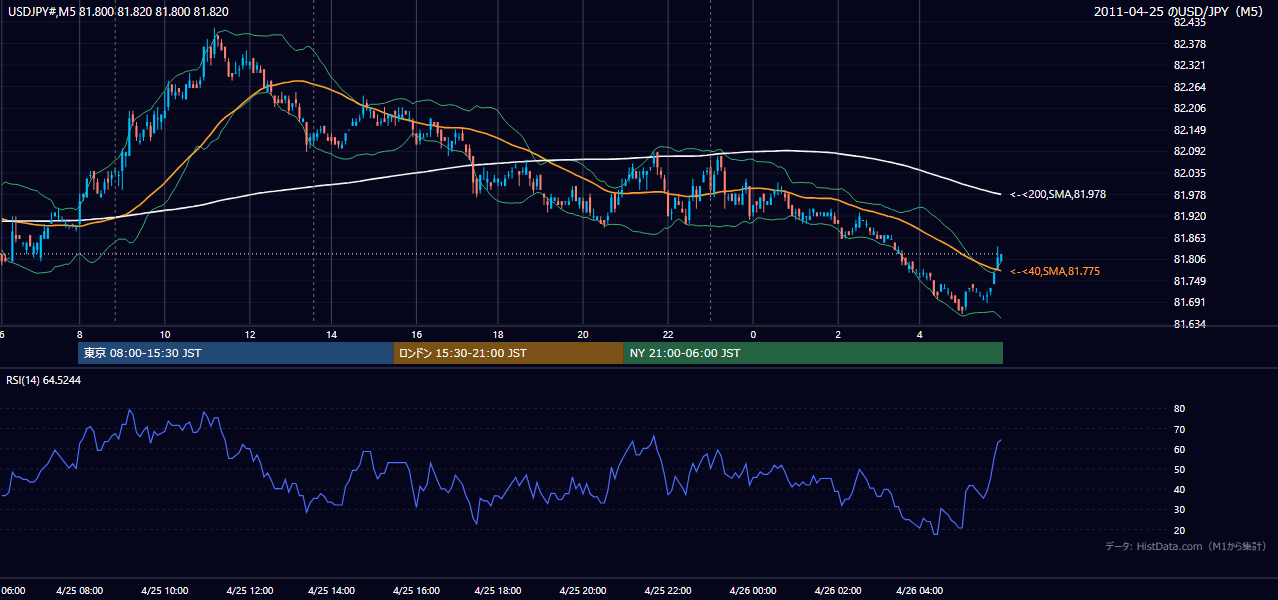
Task: Click the 4/26 02:00 time label
Action: click(x=836, y=590)
